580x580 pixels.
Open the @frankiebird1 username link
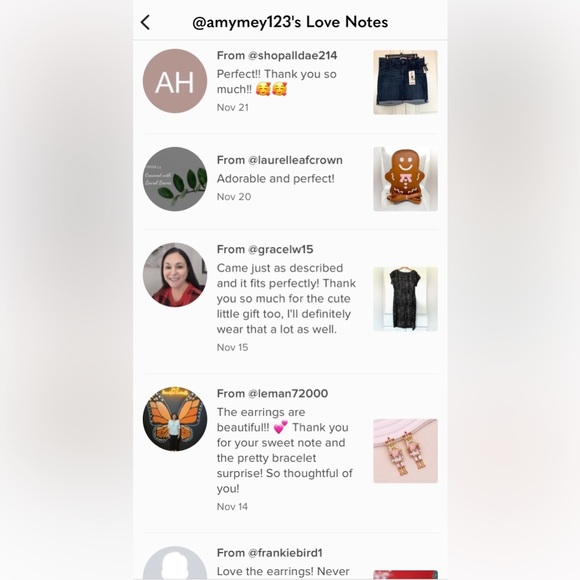[x=285, y=553]
